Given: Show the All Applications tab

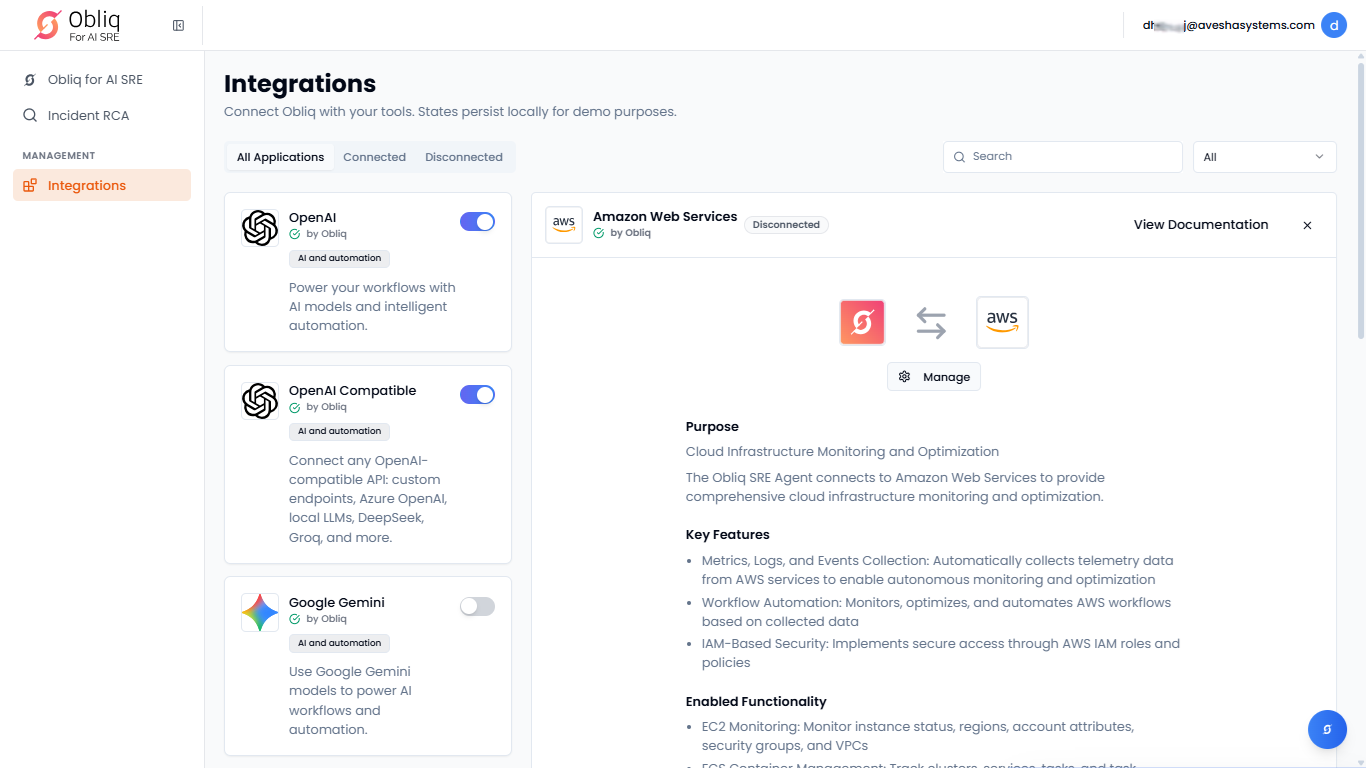Looking at the screenshot, I should click(x=280, y=157).
